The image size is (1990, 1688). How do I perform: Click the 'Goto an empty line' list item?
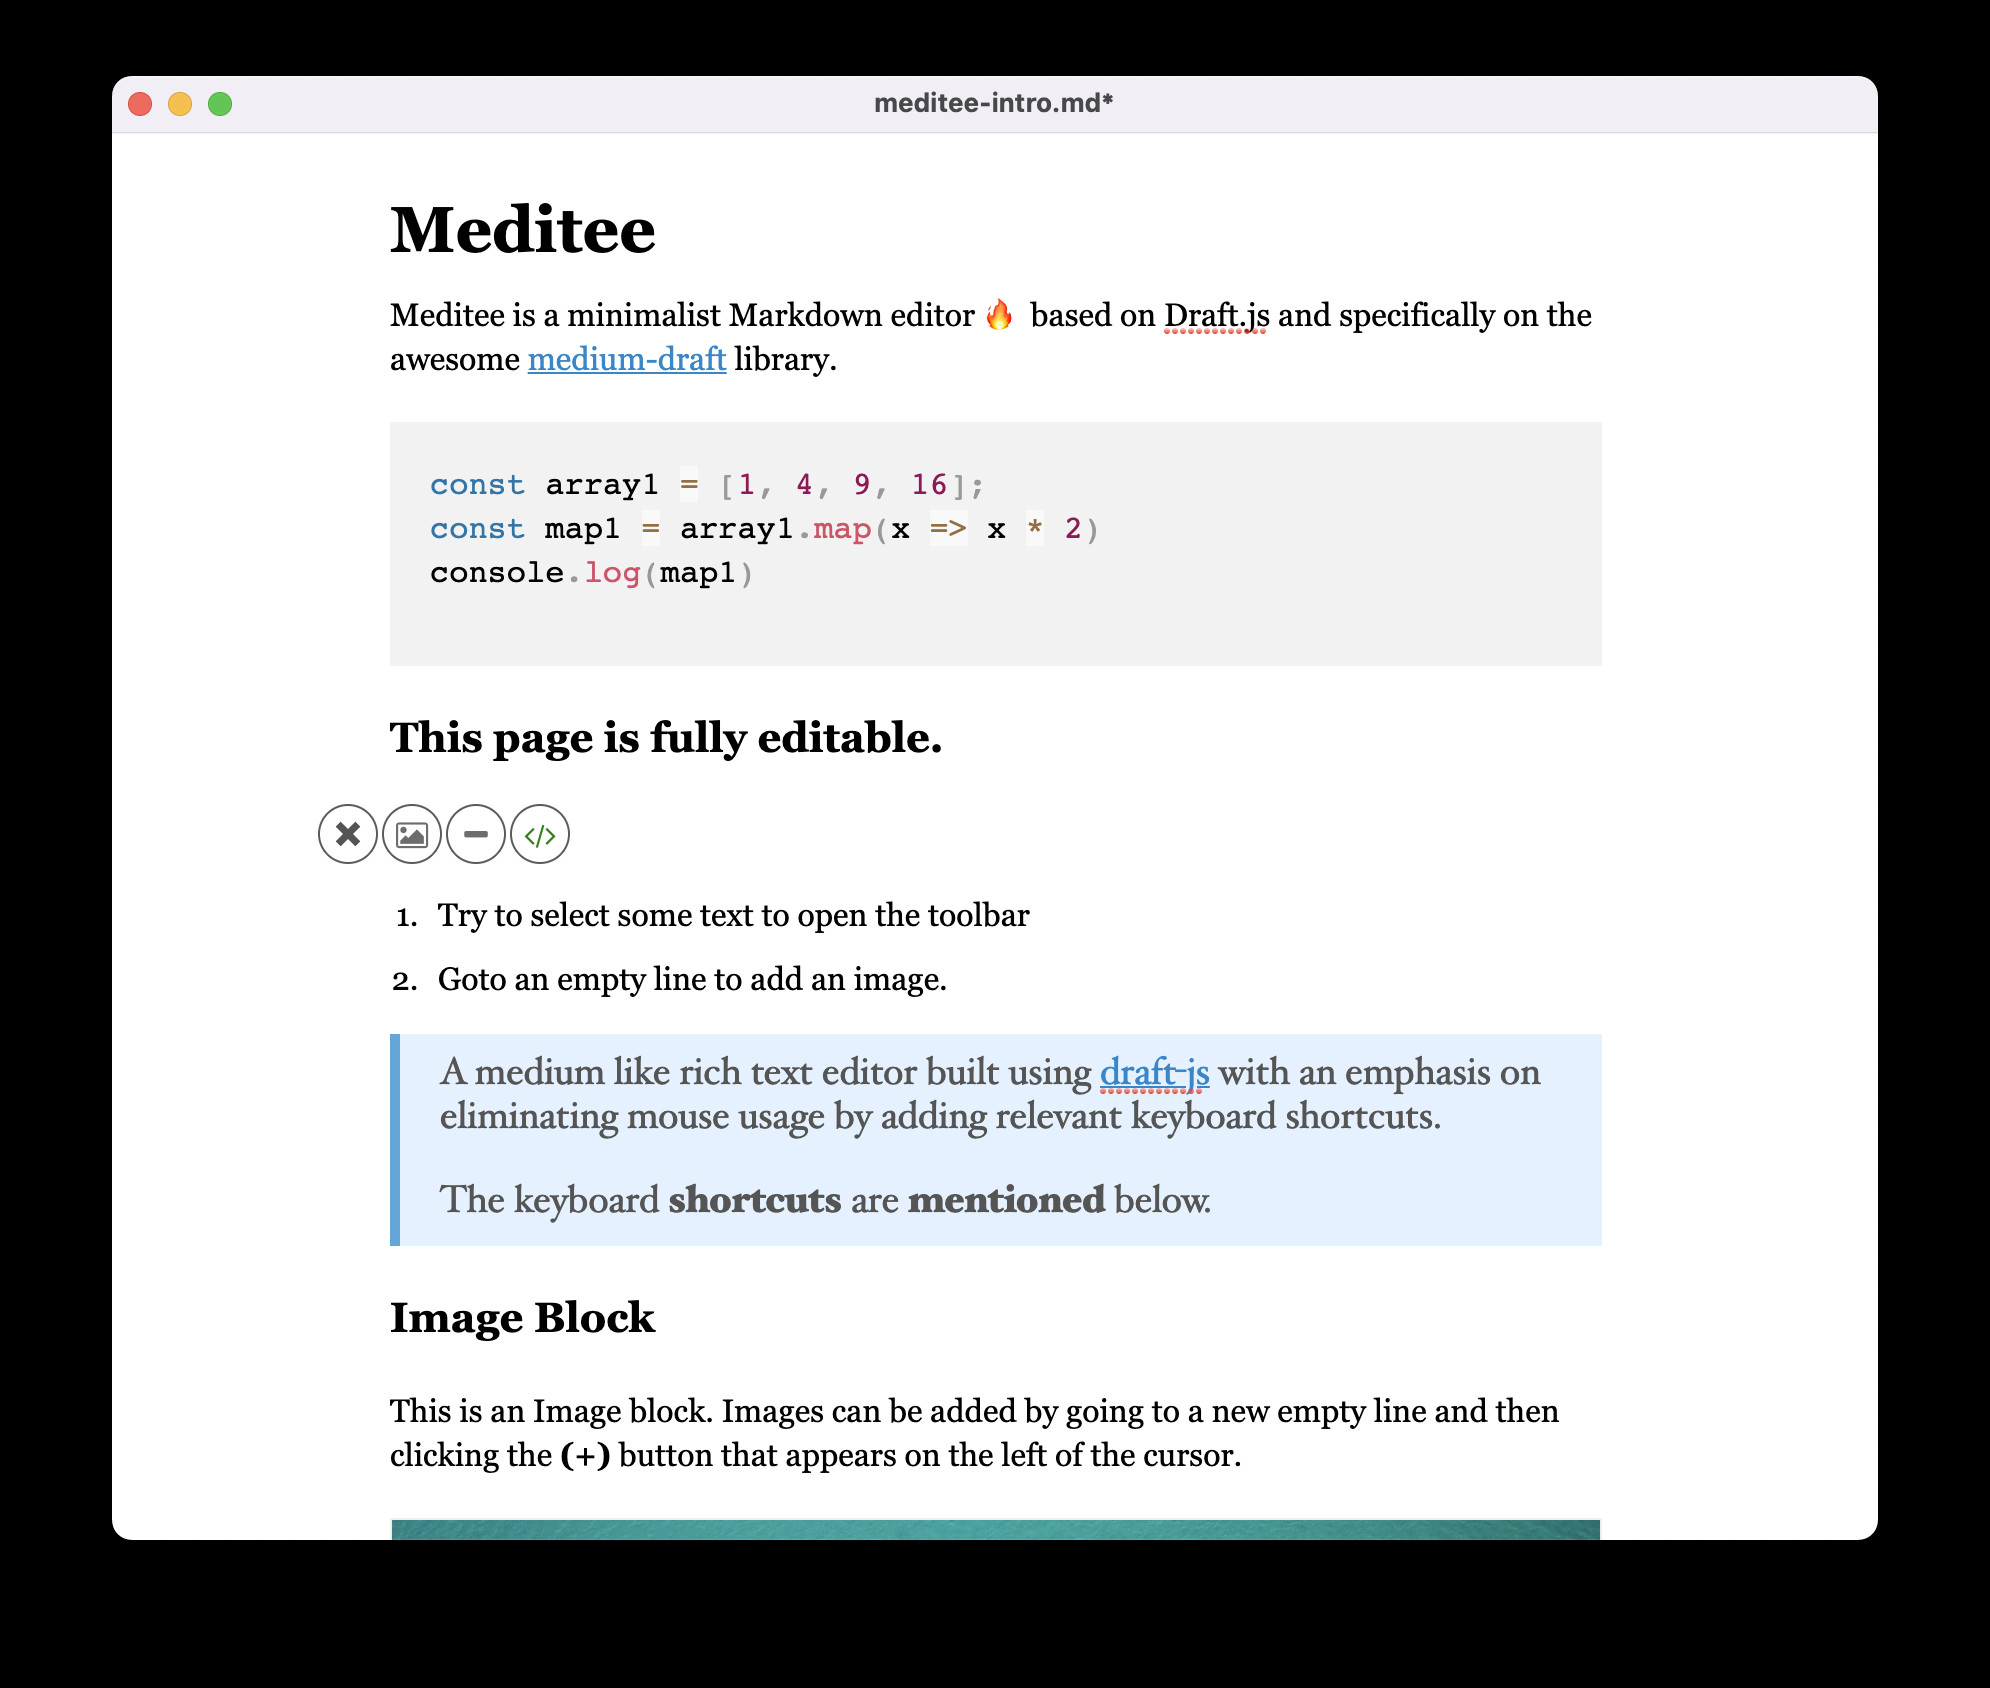point(692,979)
